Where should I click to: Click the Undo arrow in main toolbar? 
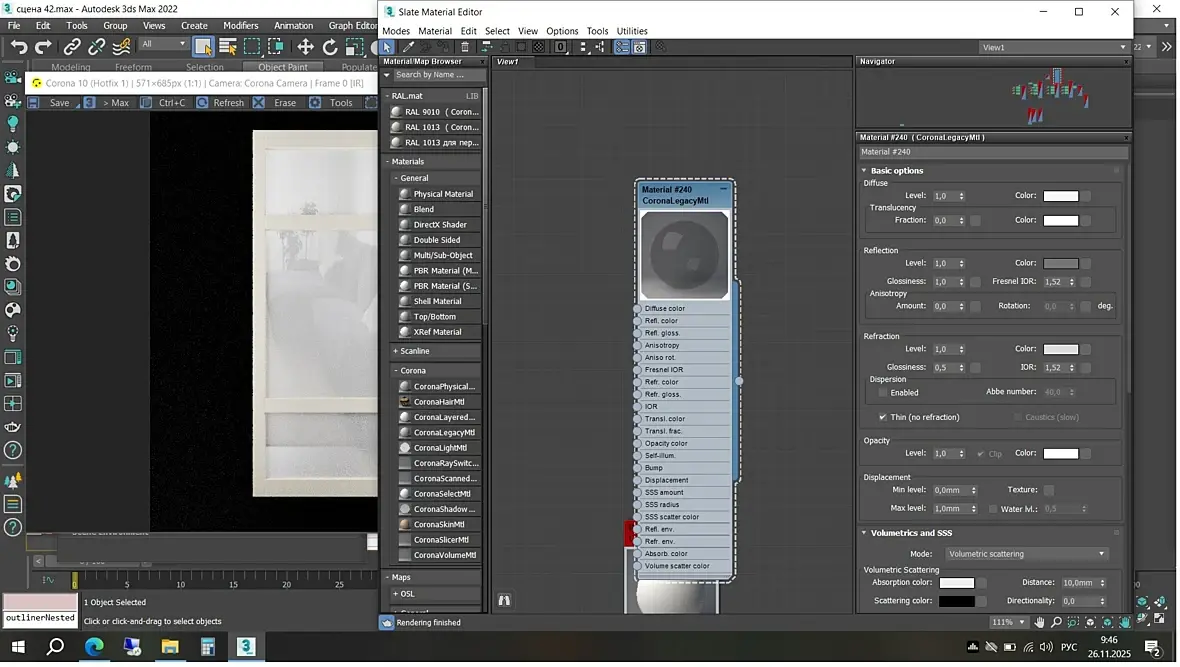click(x=19, y=46)
